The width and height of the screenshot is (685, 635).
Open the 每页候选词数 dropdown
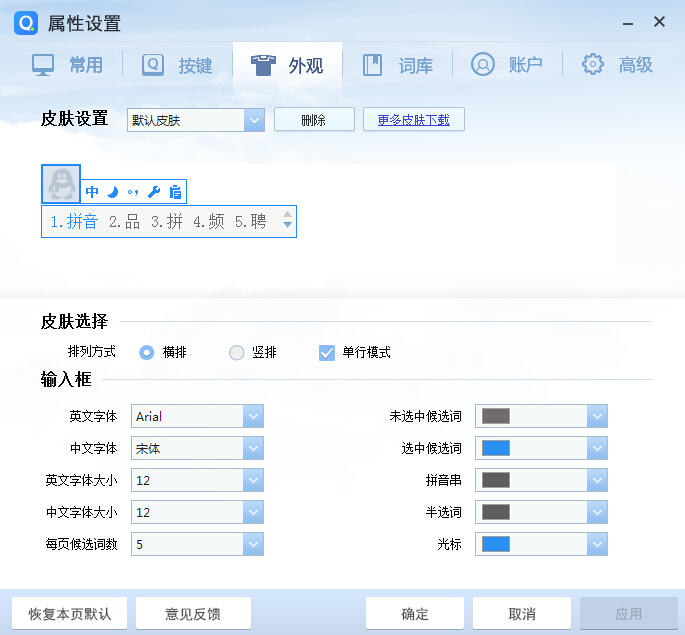(x=253, y=544)
